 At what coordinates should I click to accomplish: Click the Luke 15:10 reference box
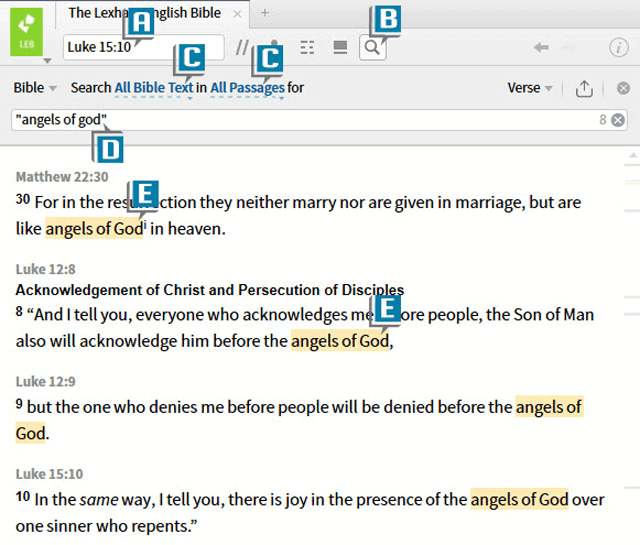coord(143,47)
